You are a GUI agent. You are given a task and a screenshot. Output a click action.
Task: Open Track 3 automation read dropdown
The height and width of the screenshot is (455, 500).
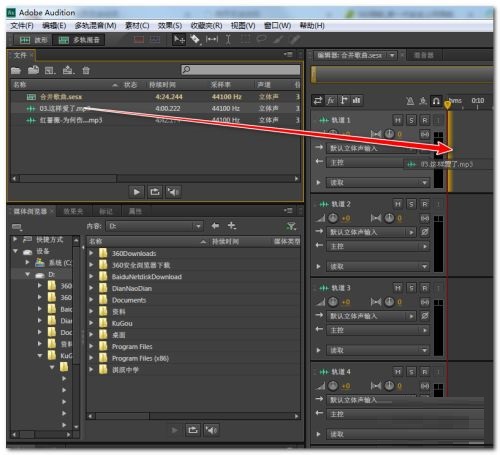[378, 350]
